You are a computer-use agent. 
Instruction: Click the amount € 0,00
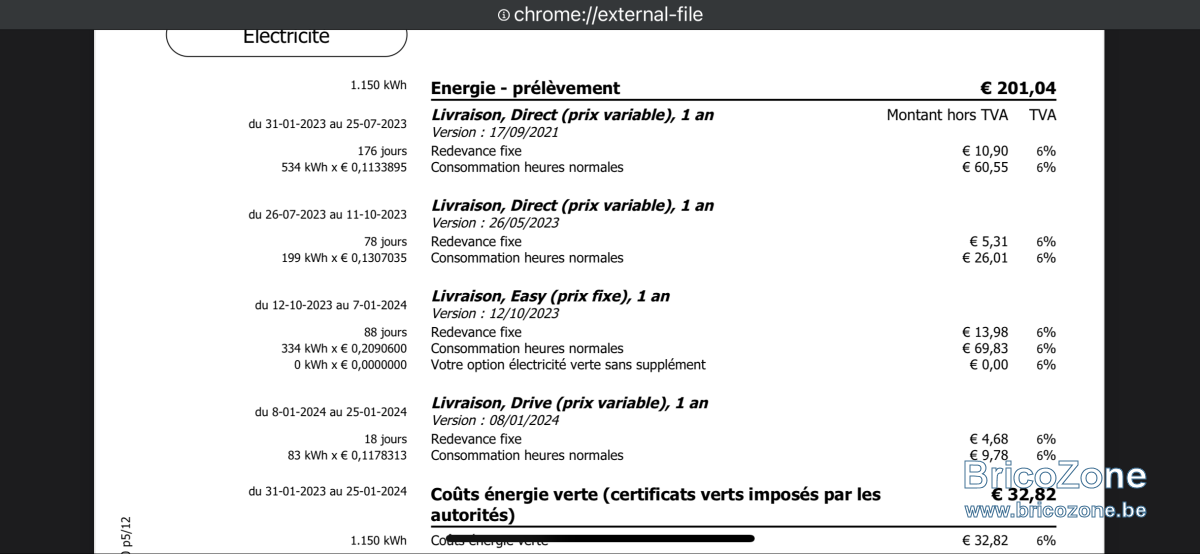pos(989,365)
